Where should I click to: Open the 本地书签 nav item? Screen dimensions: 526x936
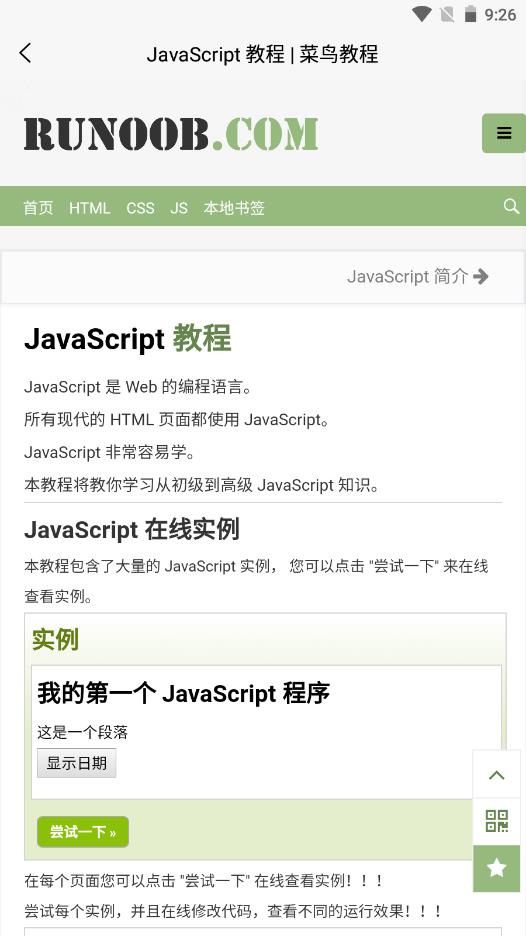coord(233,208)
